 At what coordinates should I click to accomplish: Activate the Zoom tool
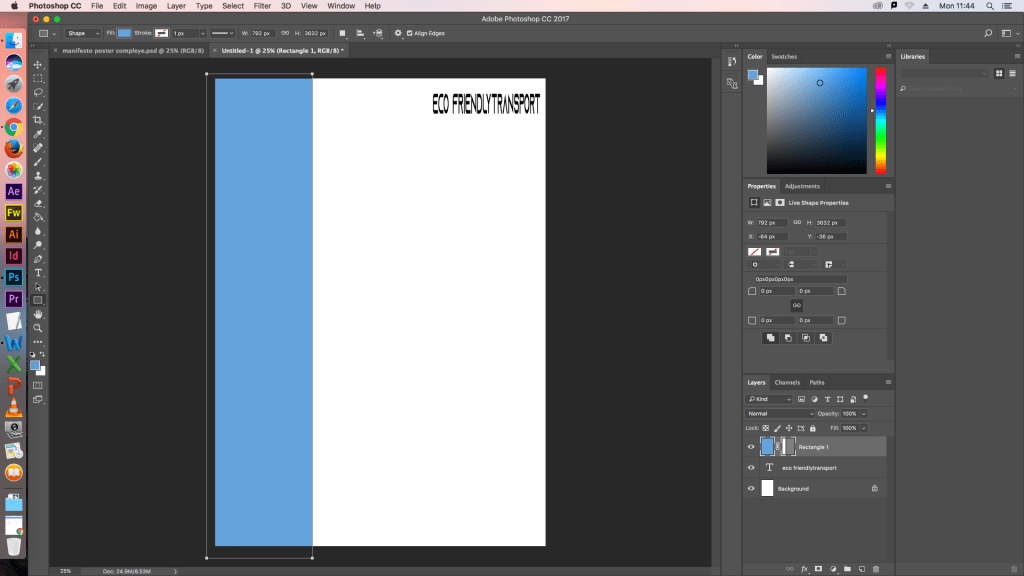tap(38, 328)
